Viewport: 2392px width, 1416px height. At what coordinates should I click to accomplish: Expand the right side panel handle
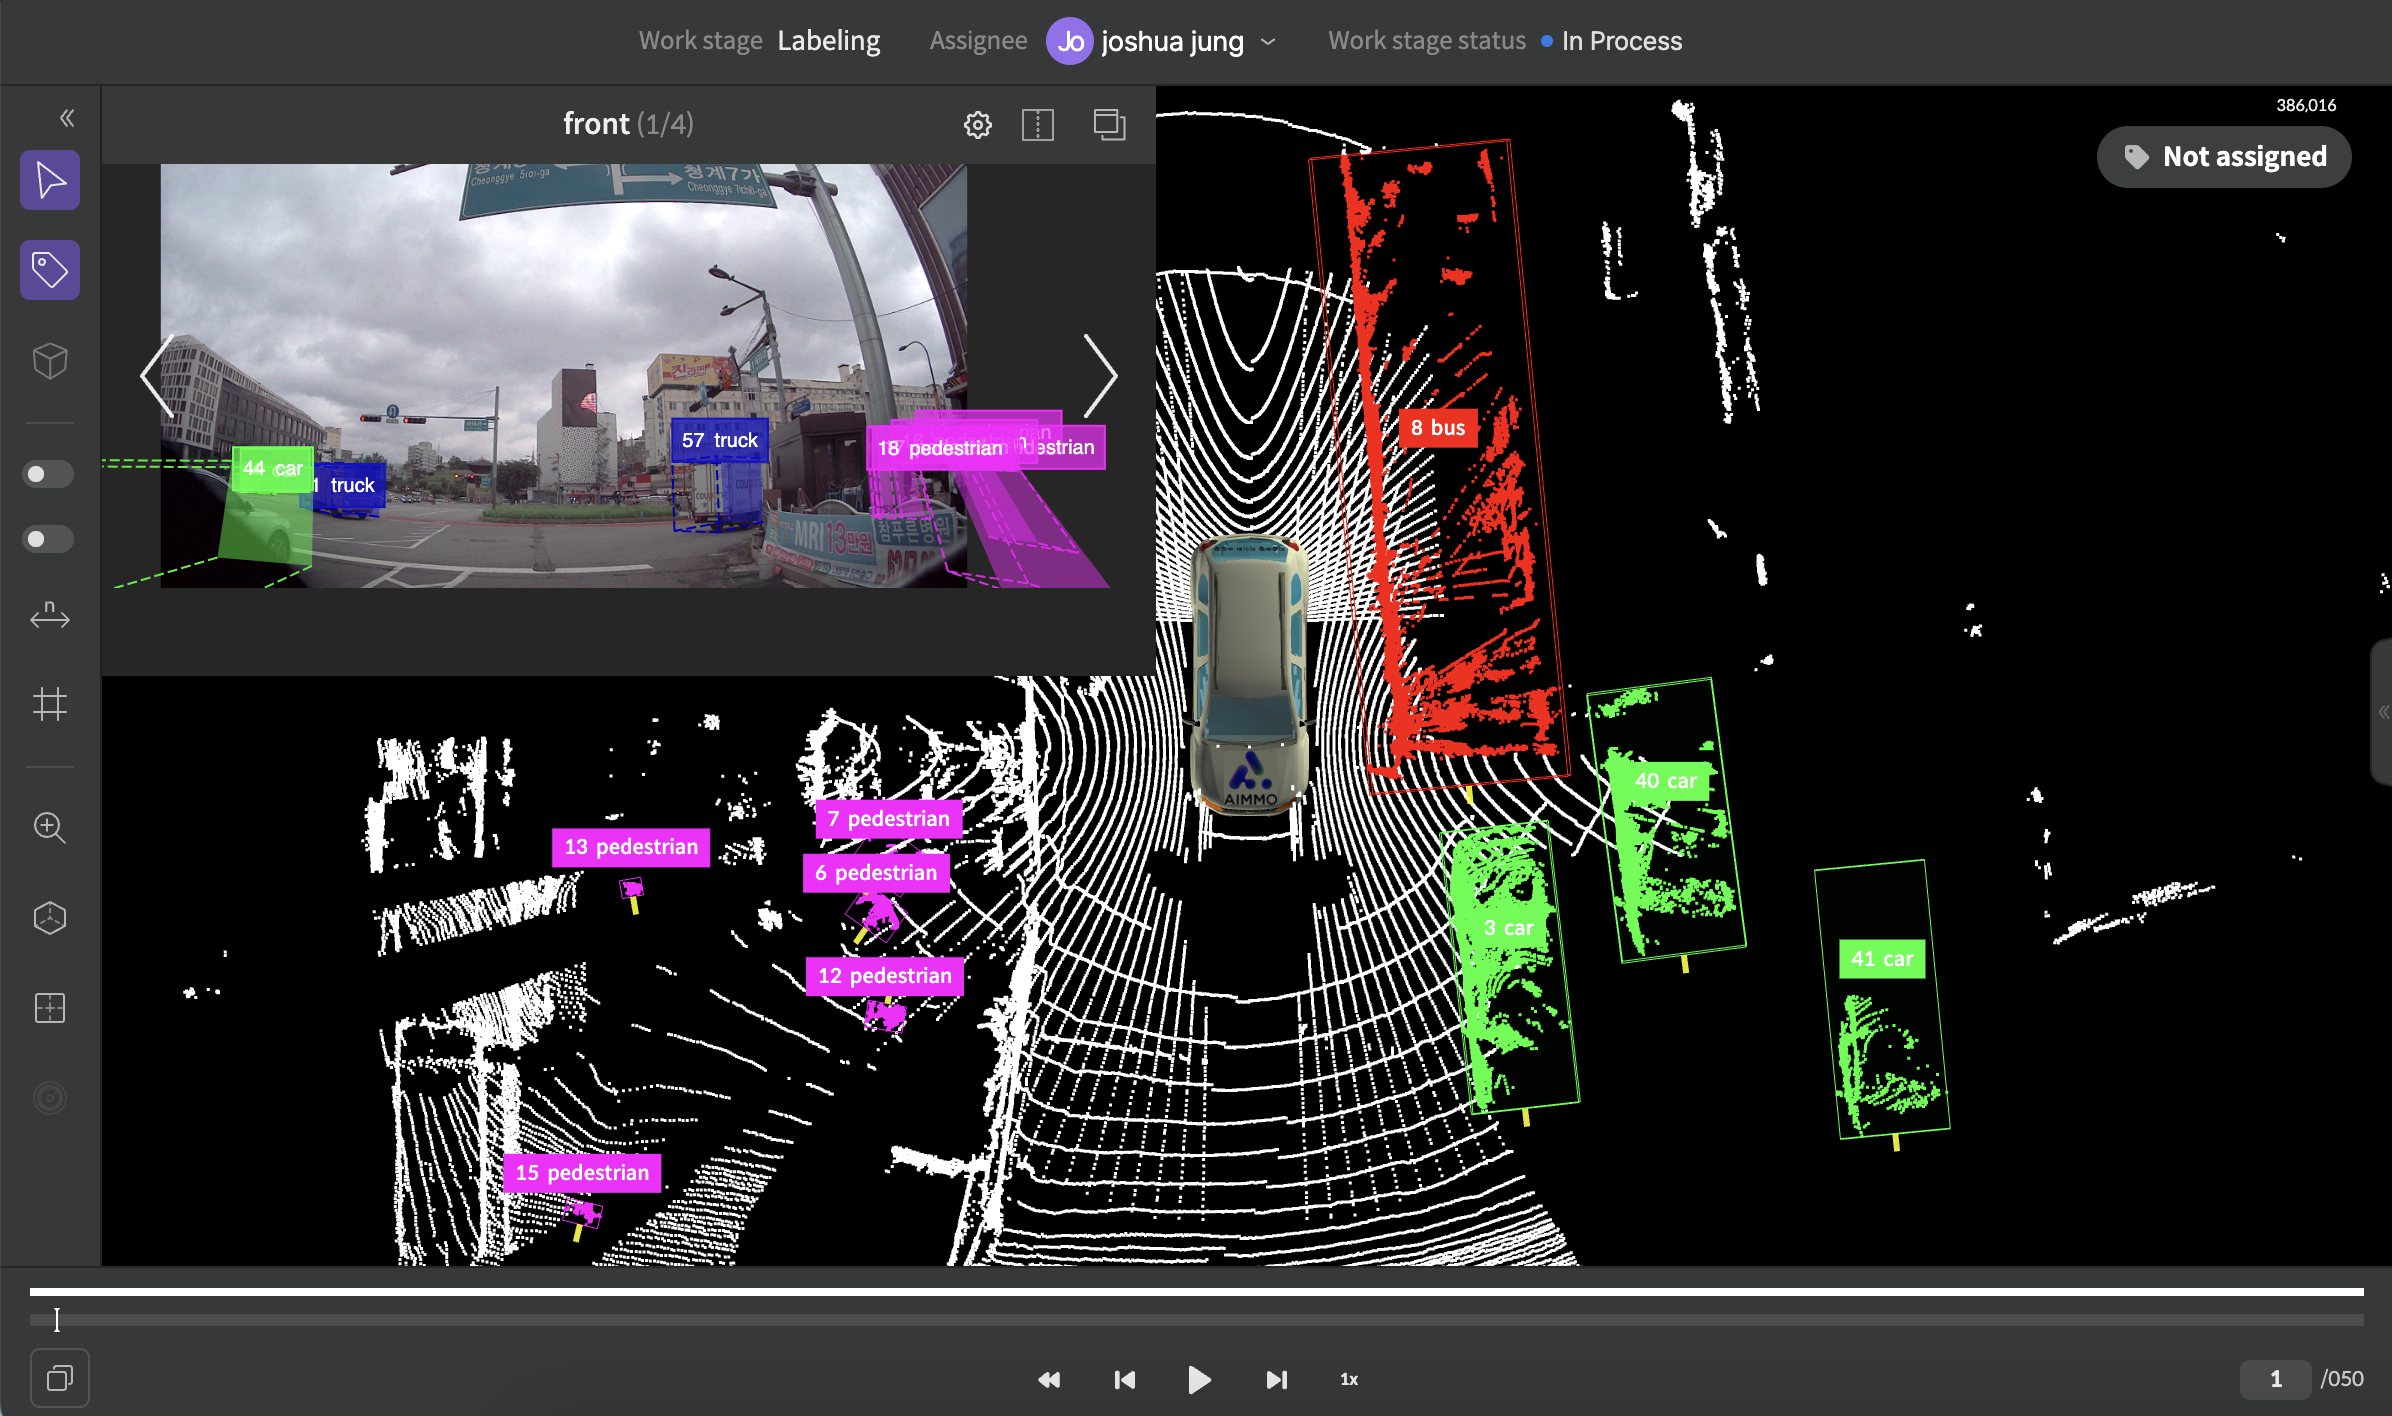coord(2382,712)
